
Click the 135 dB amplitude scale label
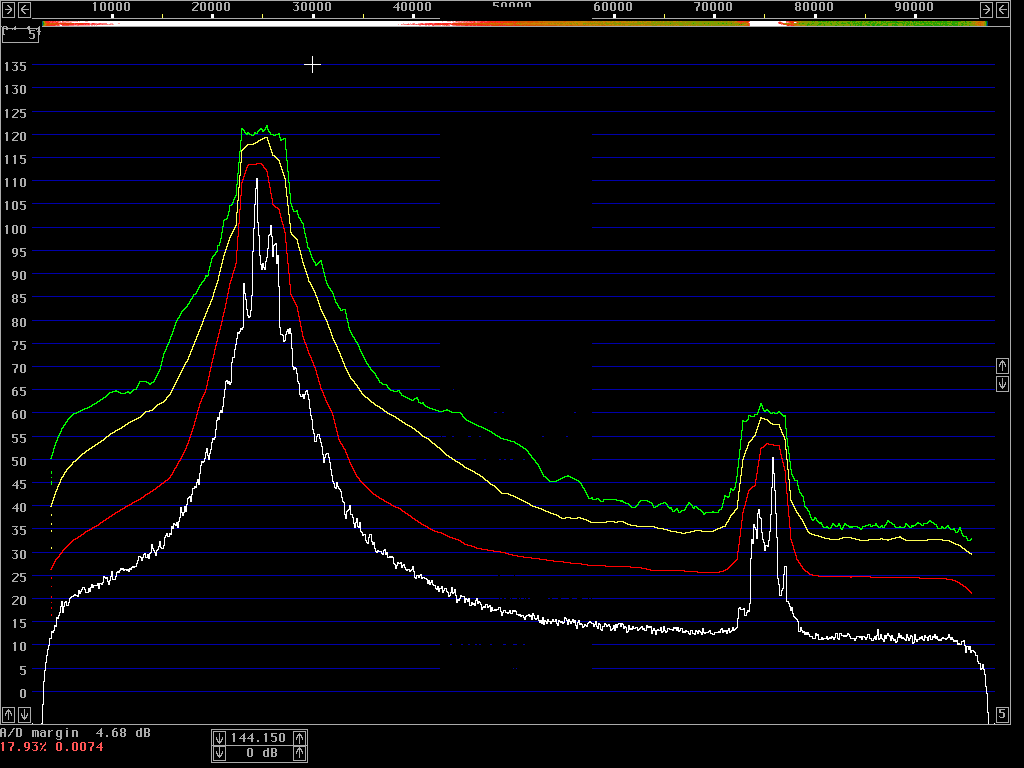tap(15, 66)
